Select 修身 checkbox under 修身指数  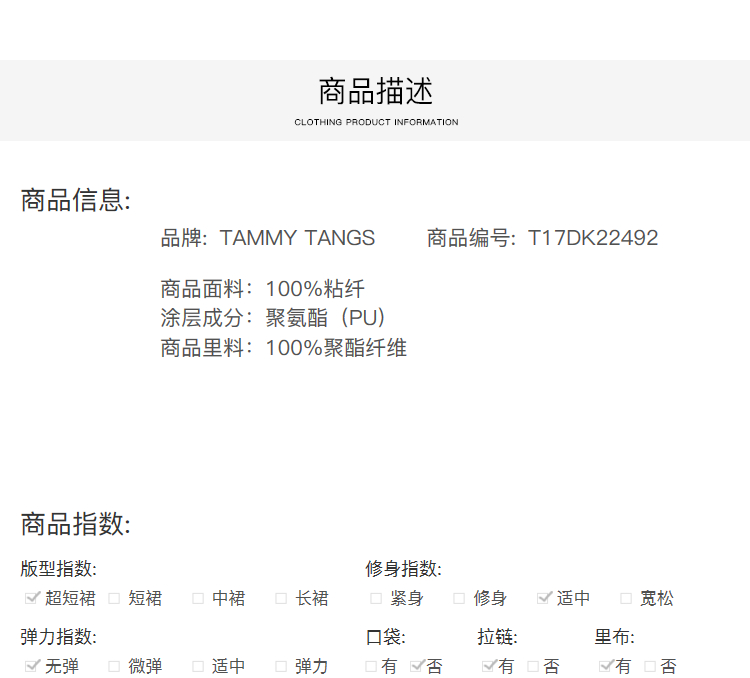(459, 598)
